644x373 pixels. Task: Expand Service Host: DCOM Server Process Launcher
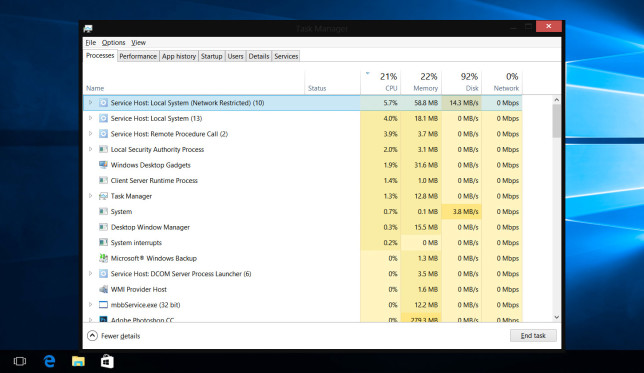pyautogui.click(x=90, y=274)
